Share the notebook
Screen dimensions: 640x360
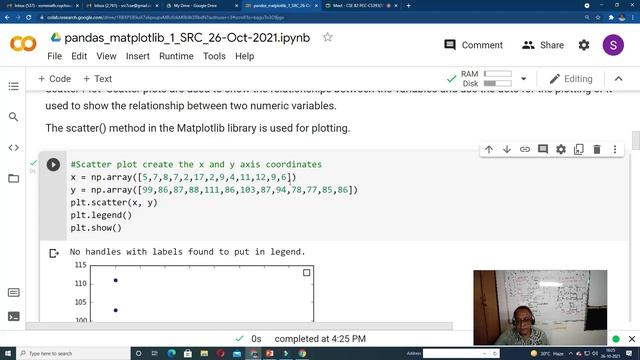543,45
